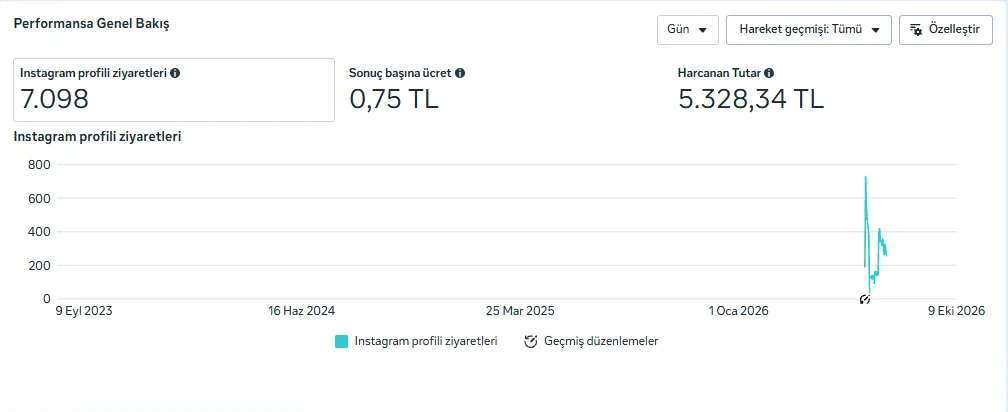Click info icon next to Sonuç başına ücret
The image size is (1008, 412).
point(460,73)
